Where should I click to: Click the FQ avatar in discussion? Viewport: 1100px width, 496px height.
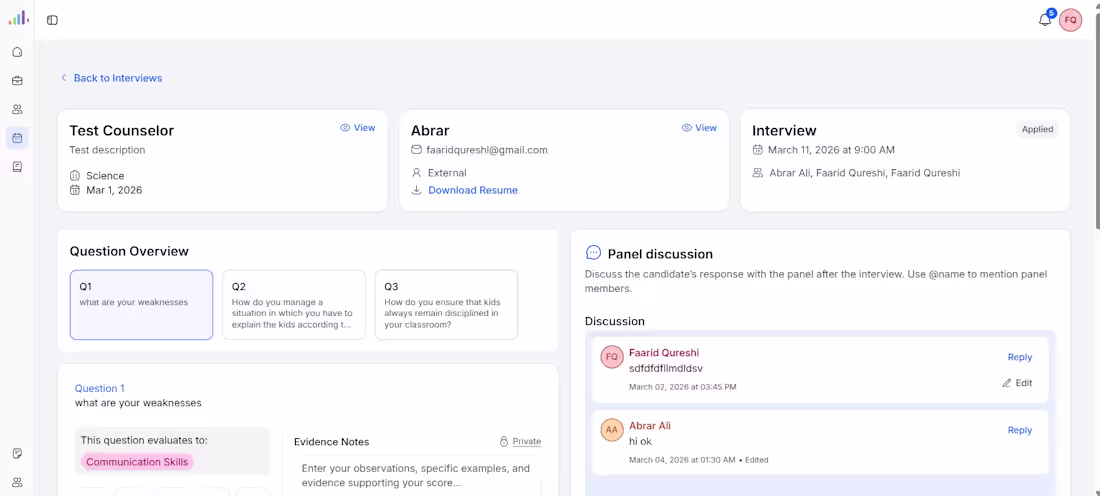coord(612,357)
